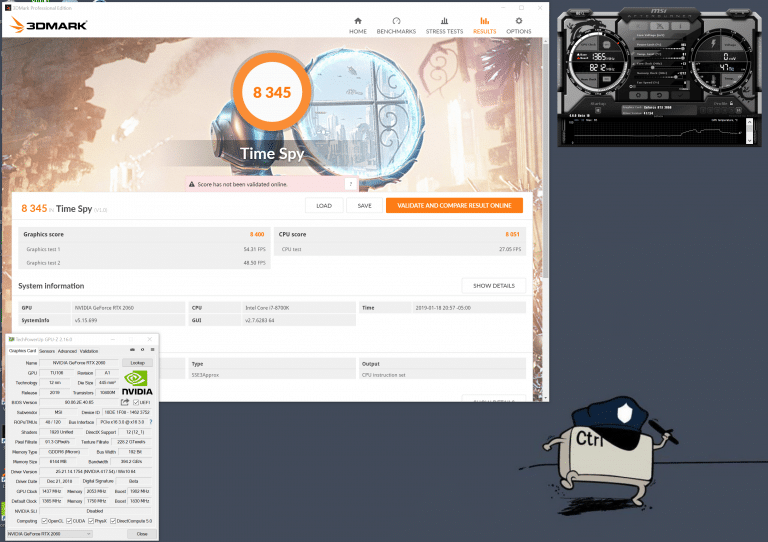Click the Afterburner graph scroll-up arrow
768x542 pixels.
coord(749,122)
